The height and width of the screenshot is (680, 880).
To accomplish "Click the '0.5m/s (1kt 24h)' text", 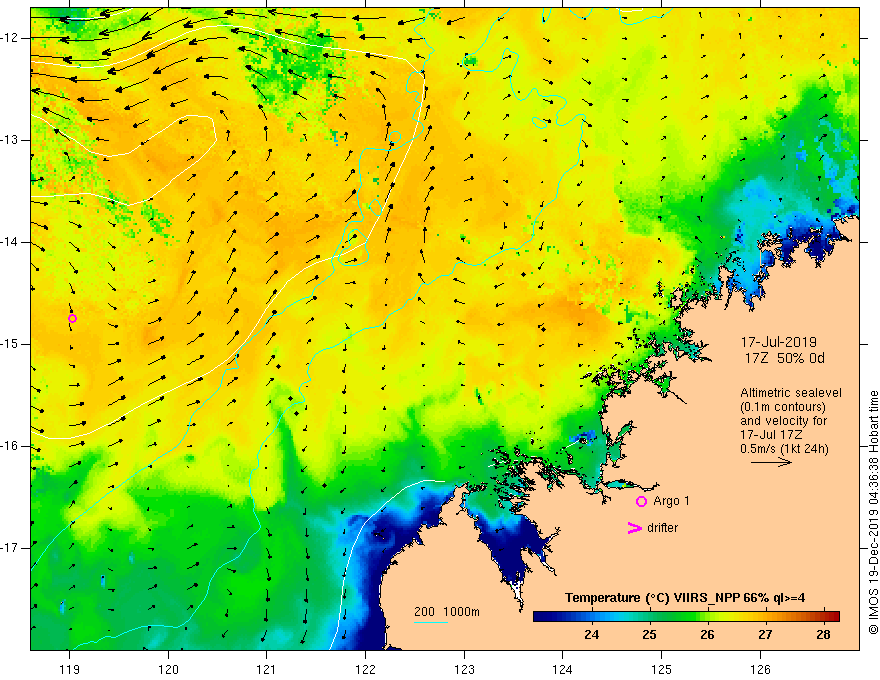I will (x=784, y=449).
